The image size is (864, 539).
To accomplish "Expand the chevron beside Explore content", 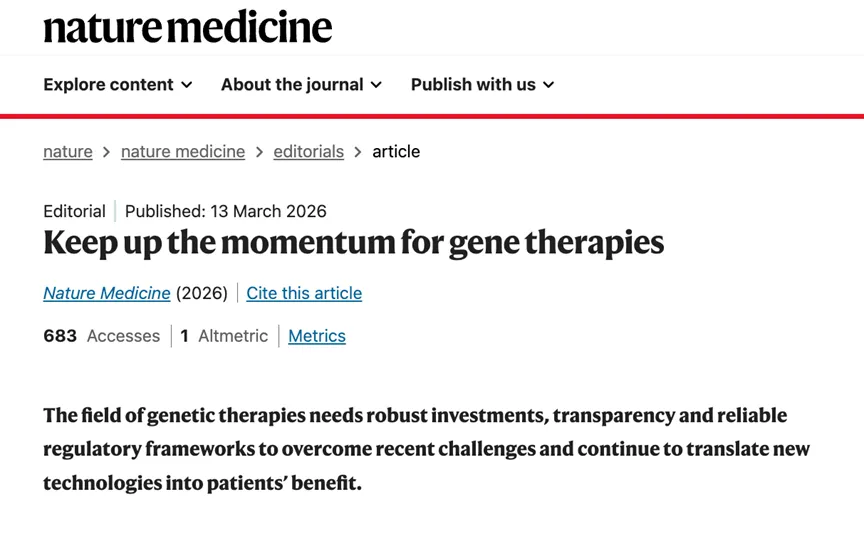I will tap(187, 86).
